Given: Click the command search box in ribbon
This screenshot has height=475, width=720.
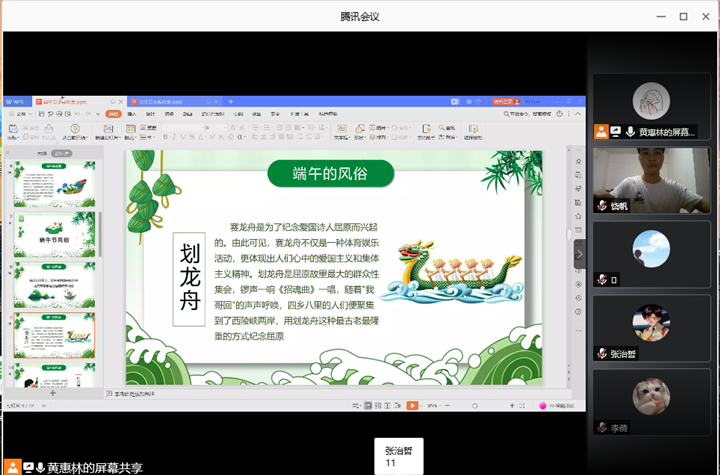Looking at the screenshot, I should 528,113.
